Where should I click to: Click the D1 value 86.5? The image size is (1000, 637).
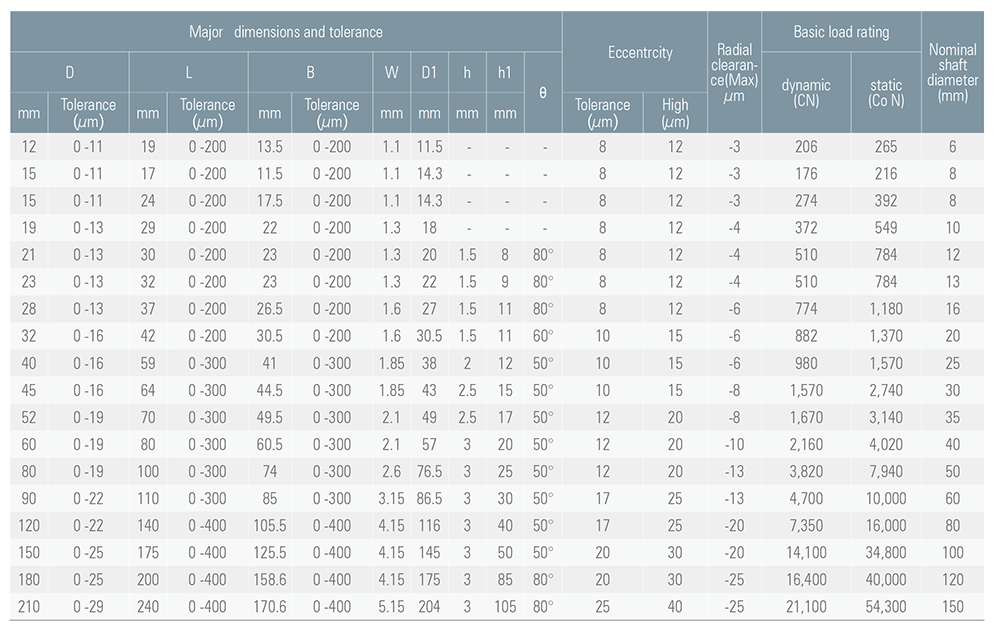[x=429, y=498]
